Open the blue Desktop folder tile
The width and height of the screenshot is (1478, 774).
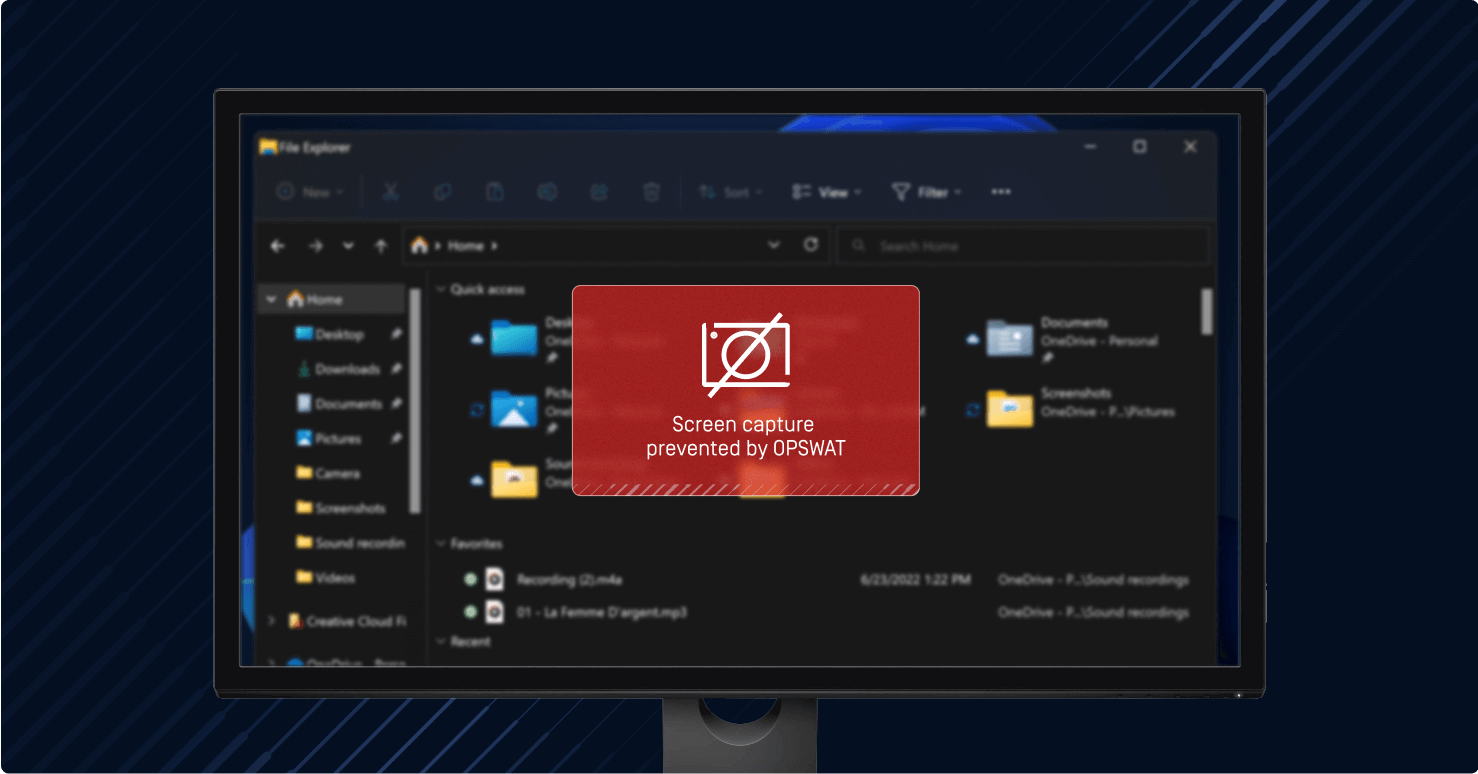click(x=515, y=338)
